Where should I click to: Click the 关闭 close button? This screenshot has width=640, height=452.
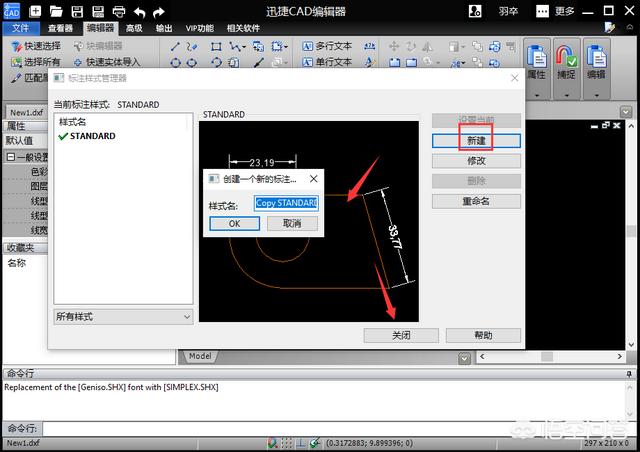[x=401, y=335]
